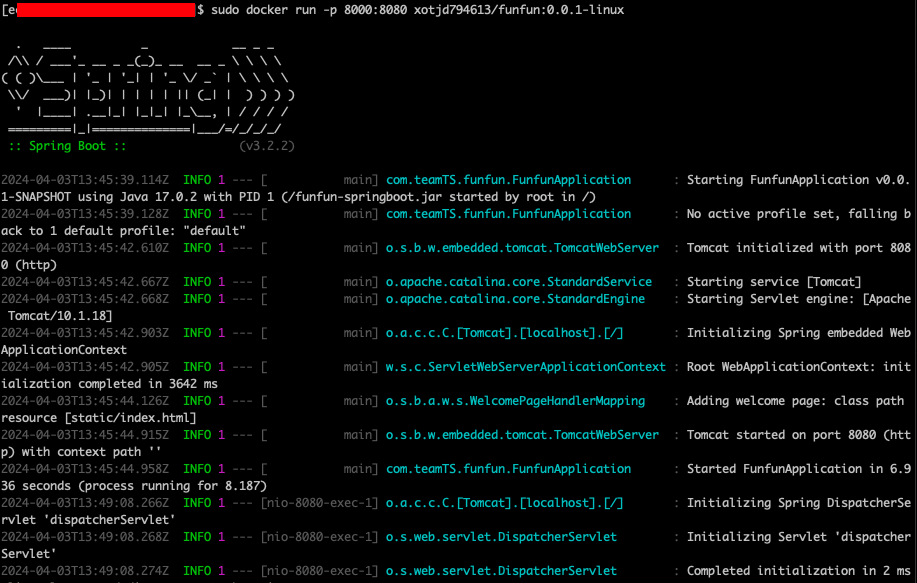
Task: Click '[Tomcat].[localhost].[/]' logger on the 42.903Z line
Action: (505, 333)
